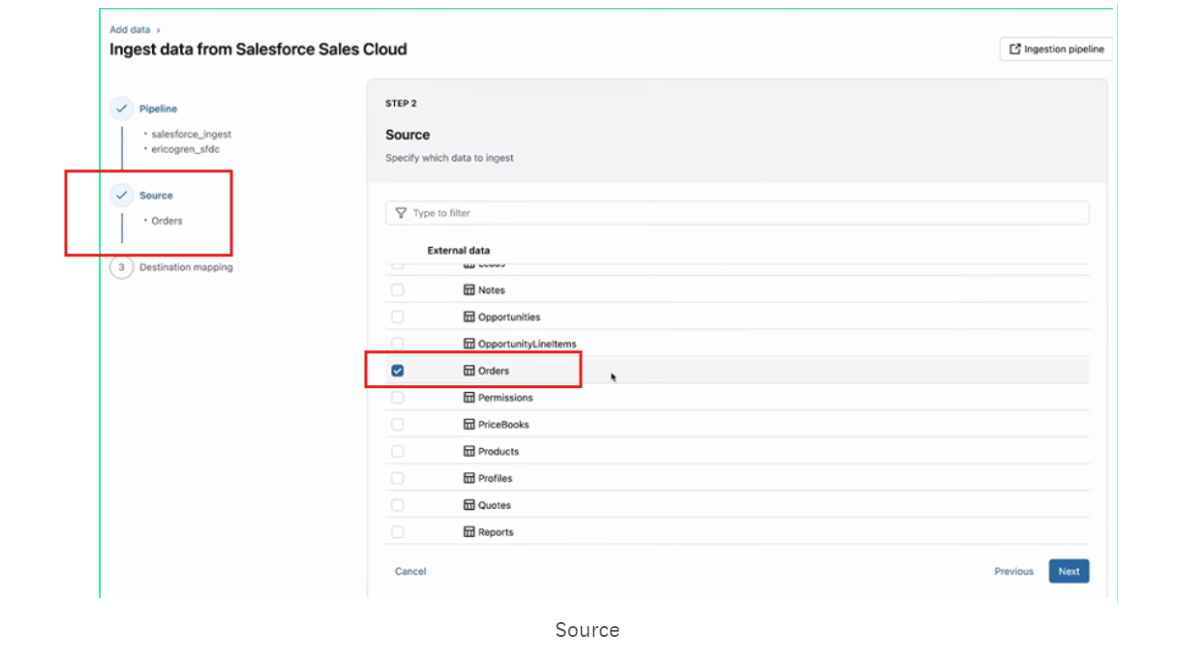Click the filter funnel icon in search field
The width and height of the screenshot is (1203, 652).
pos(399,212)
